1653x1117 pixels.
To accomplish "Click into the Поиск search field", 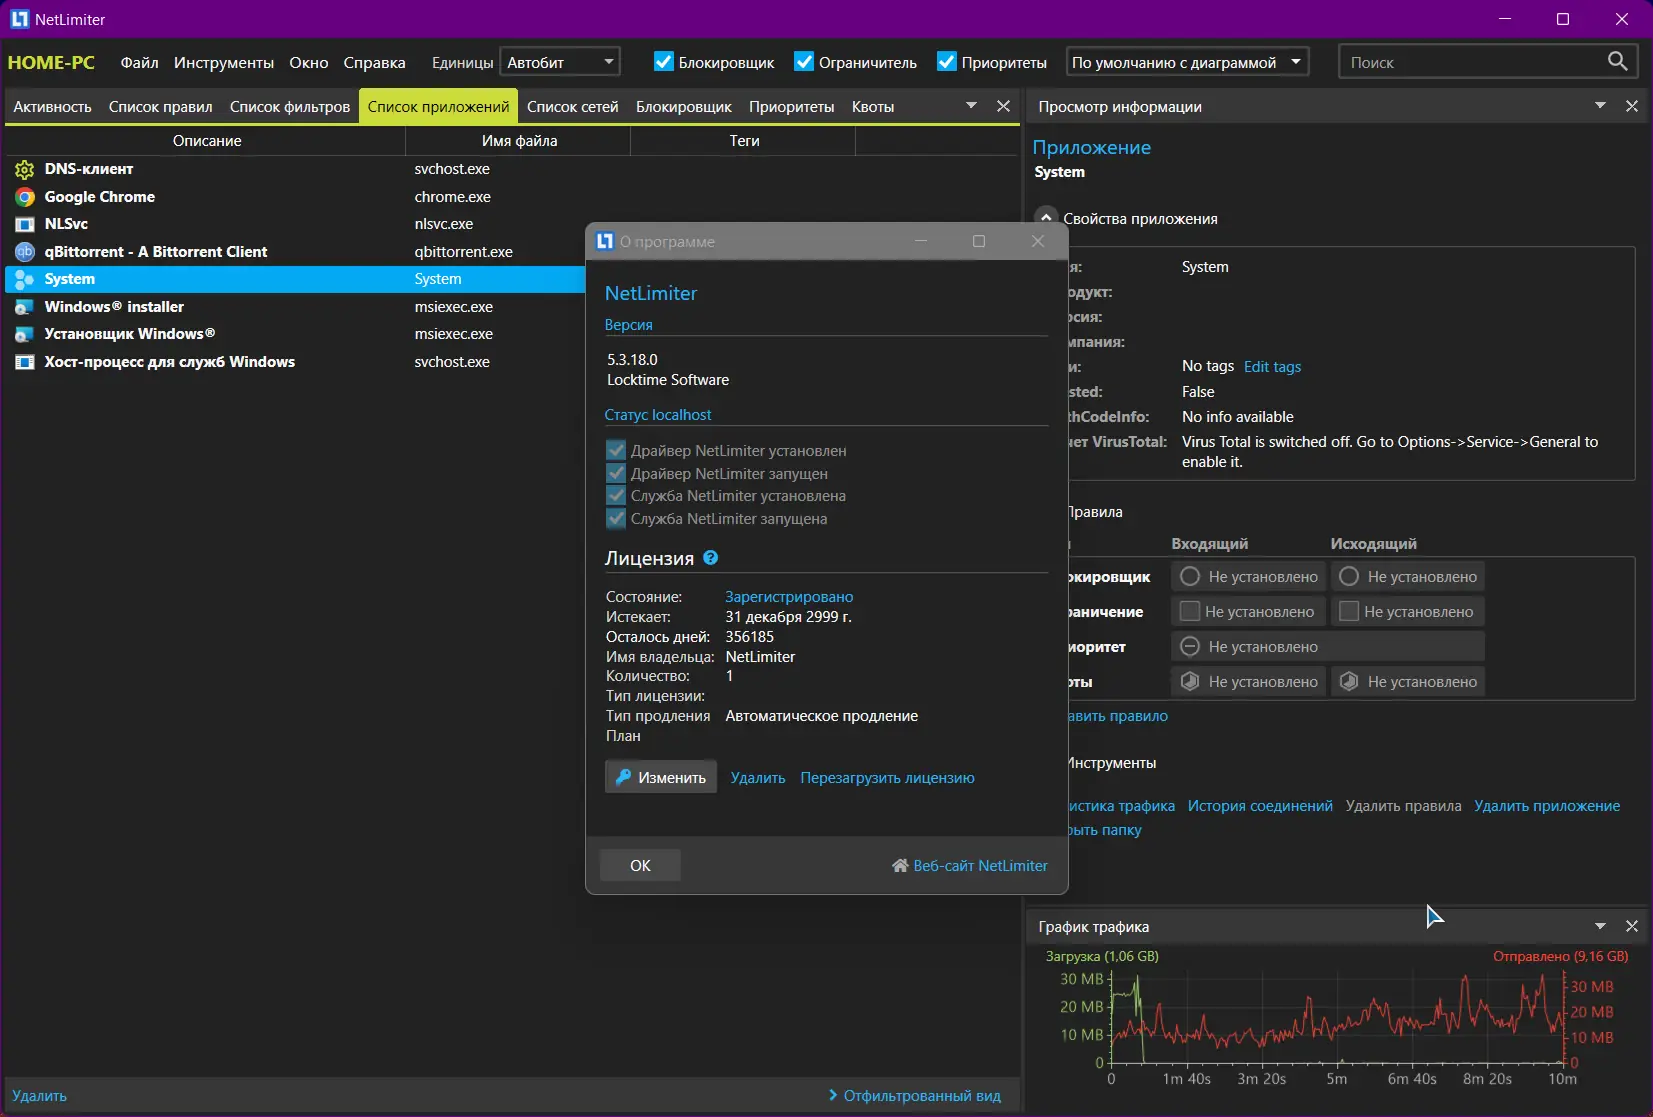I will point(1473,62).
